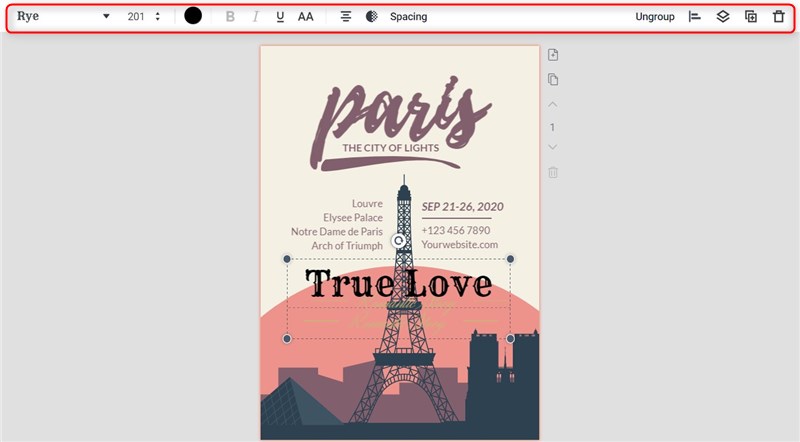Move page up with chevron arrow
This screenshot has height=442, width=800.
coord(553,104)
